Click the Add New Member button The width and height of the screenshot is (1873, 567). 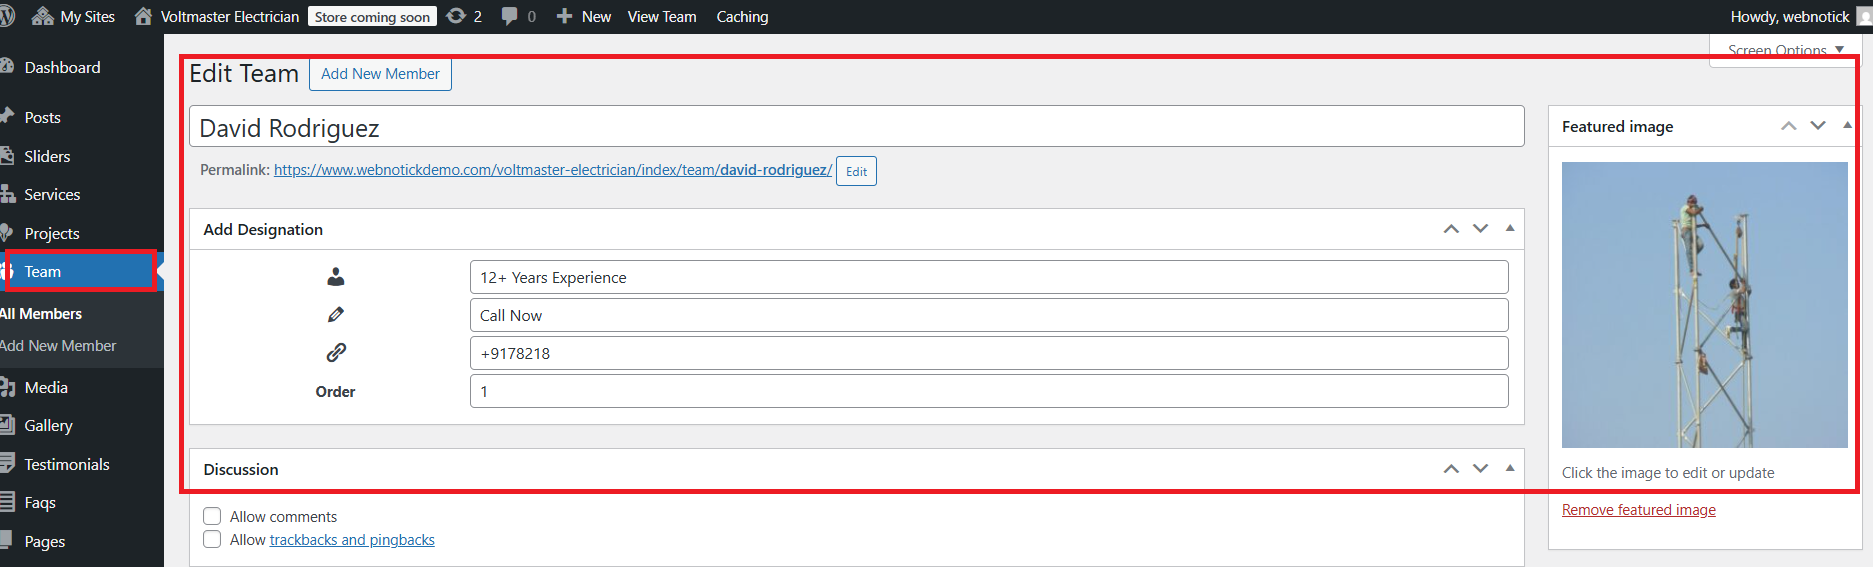click(380, 74)
